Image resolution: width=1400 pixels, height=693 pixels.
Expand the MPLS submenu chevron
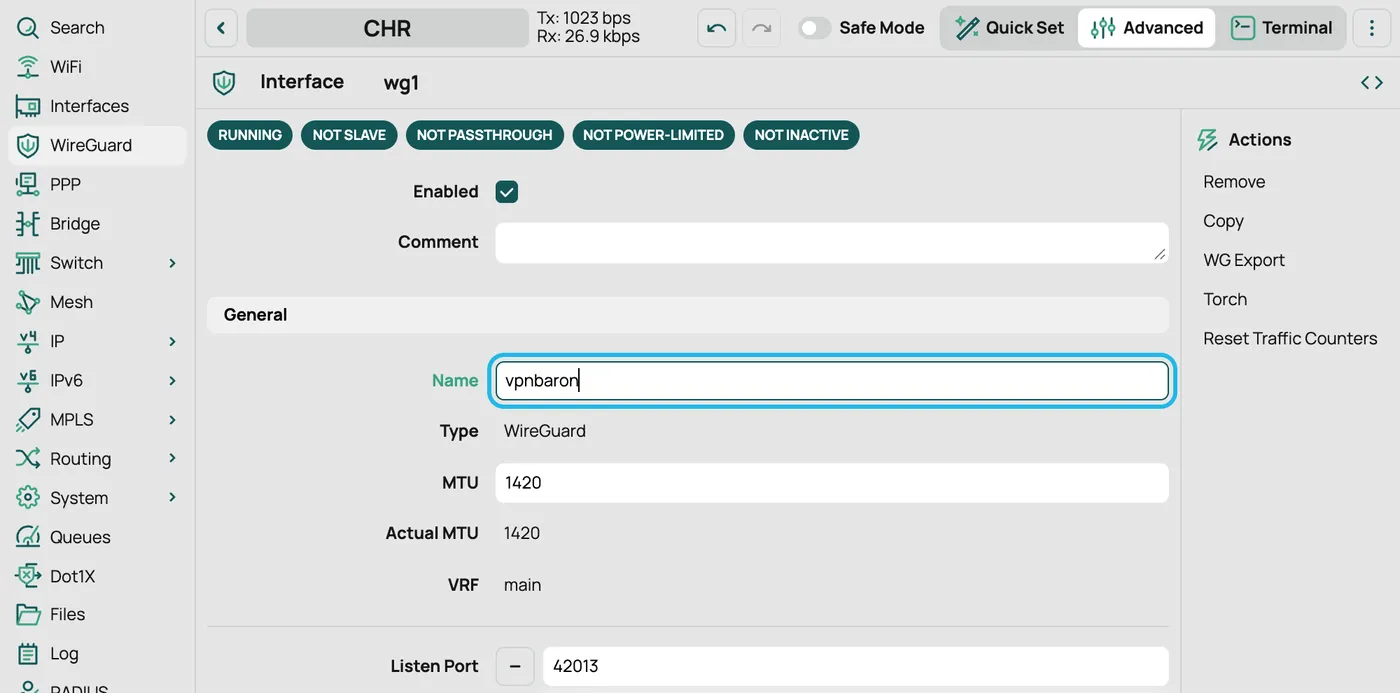pyautogui.click(x=172, y=419)
